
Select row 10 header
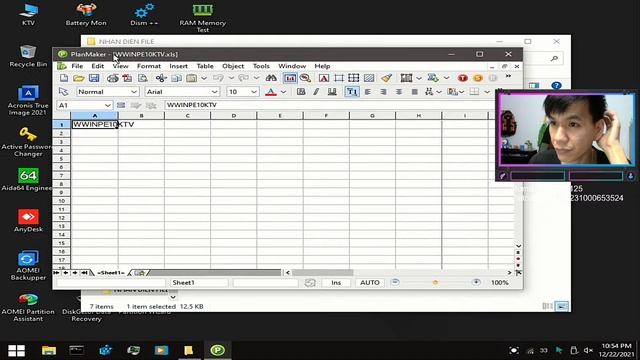62,201
